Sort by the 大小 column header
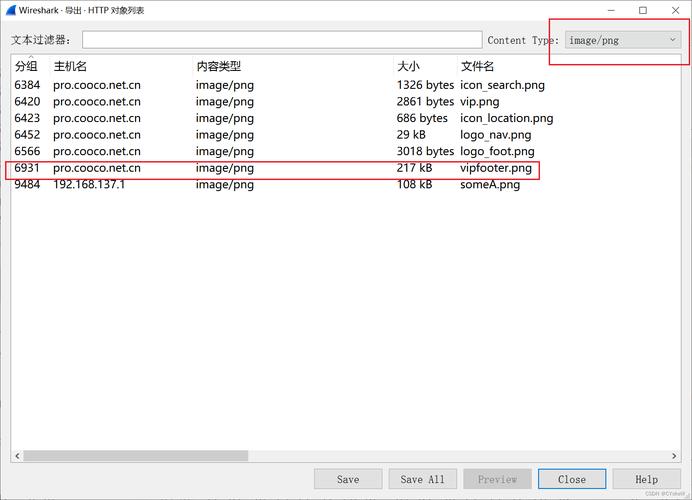692x500 pixels. 408,66
